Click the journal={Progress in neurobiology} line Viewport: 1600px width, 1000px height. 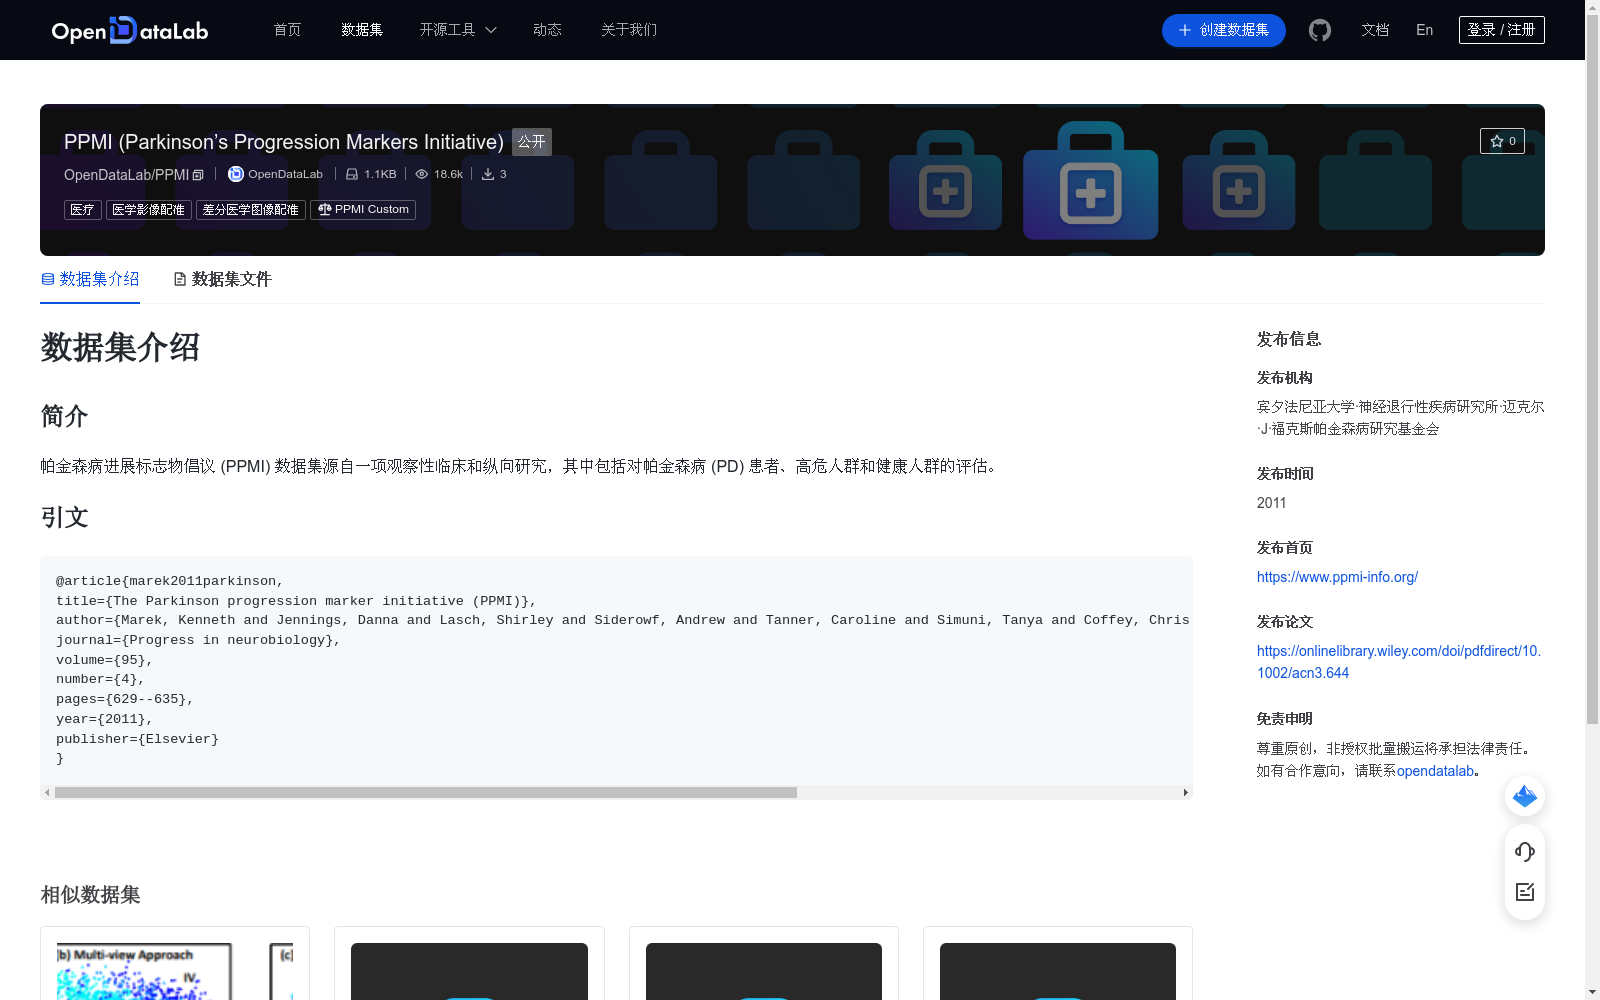point(198,640)
